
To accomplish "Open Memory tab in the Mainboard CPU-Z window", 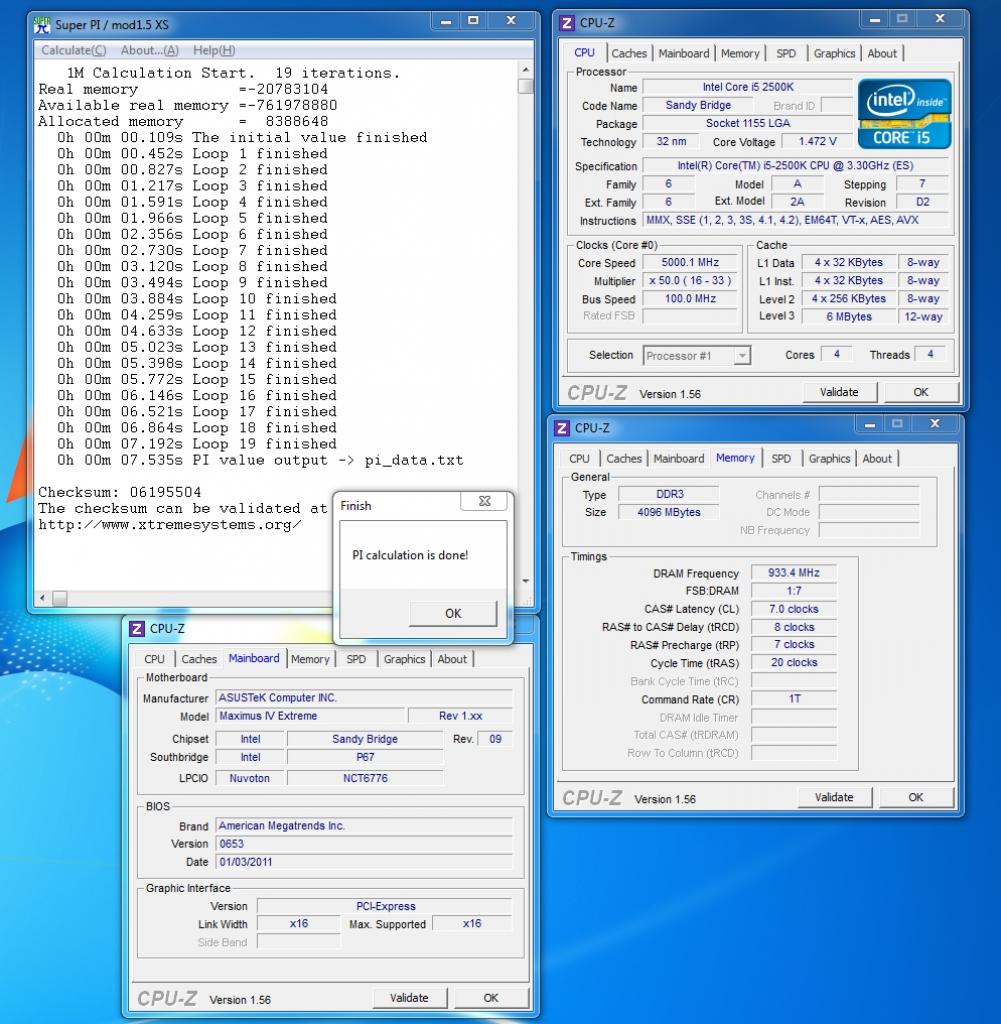I will tap(310, 659).
